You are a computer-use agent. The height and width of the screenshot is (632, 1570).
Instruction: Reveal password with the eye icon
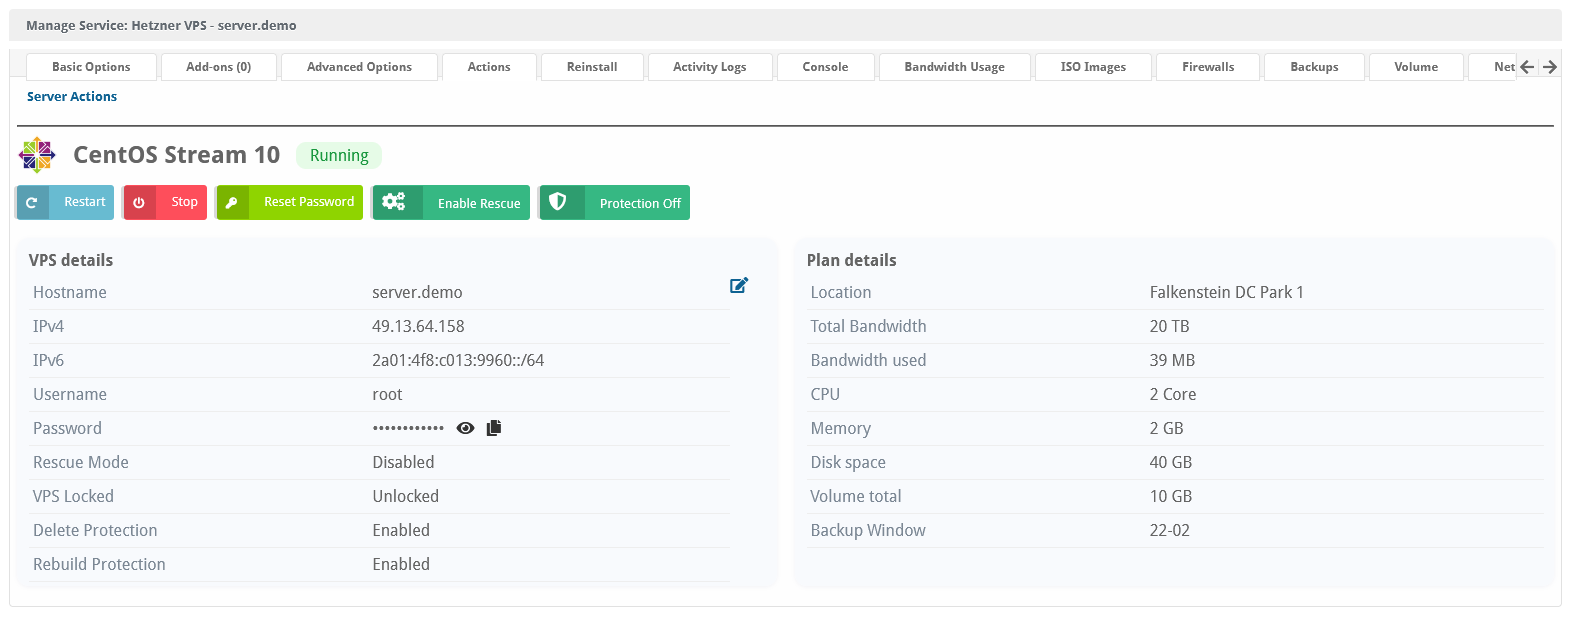[465, 428]
